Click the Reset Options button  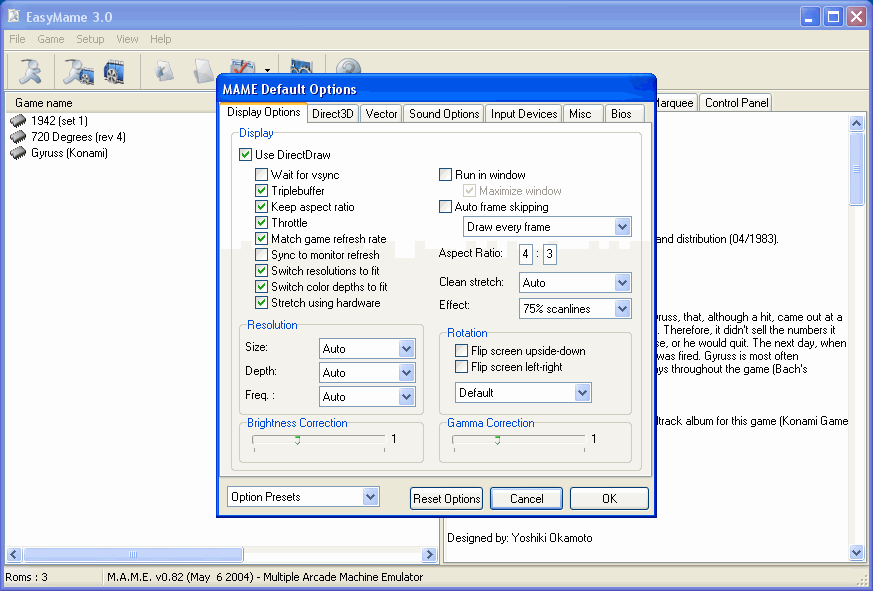[x=447, y=499]
